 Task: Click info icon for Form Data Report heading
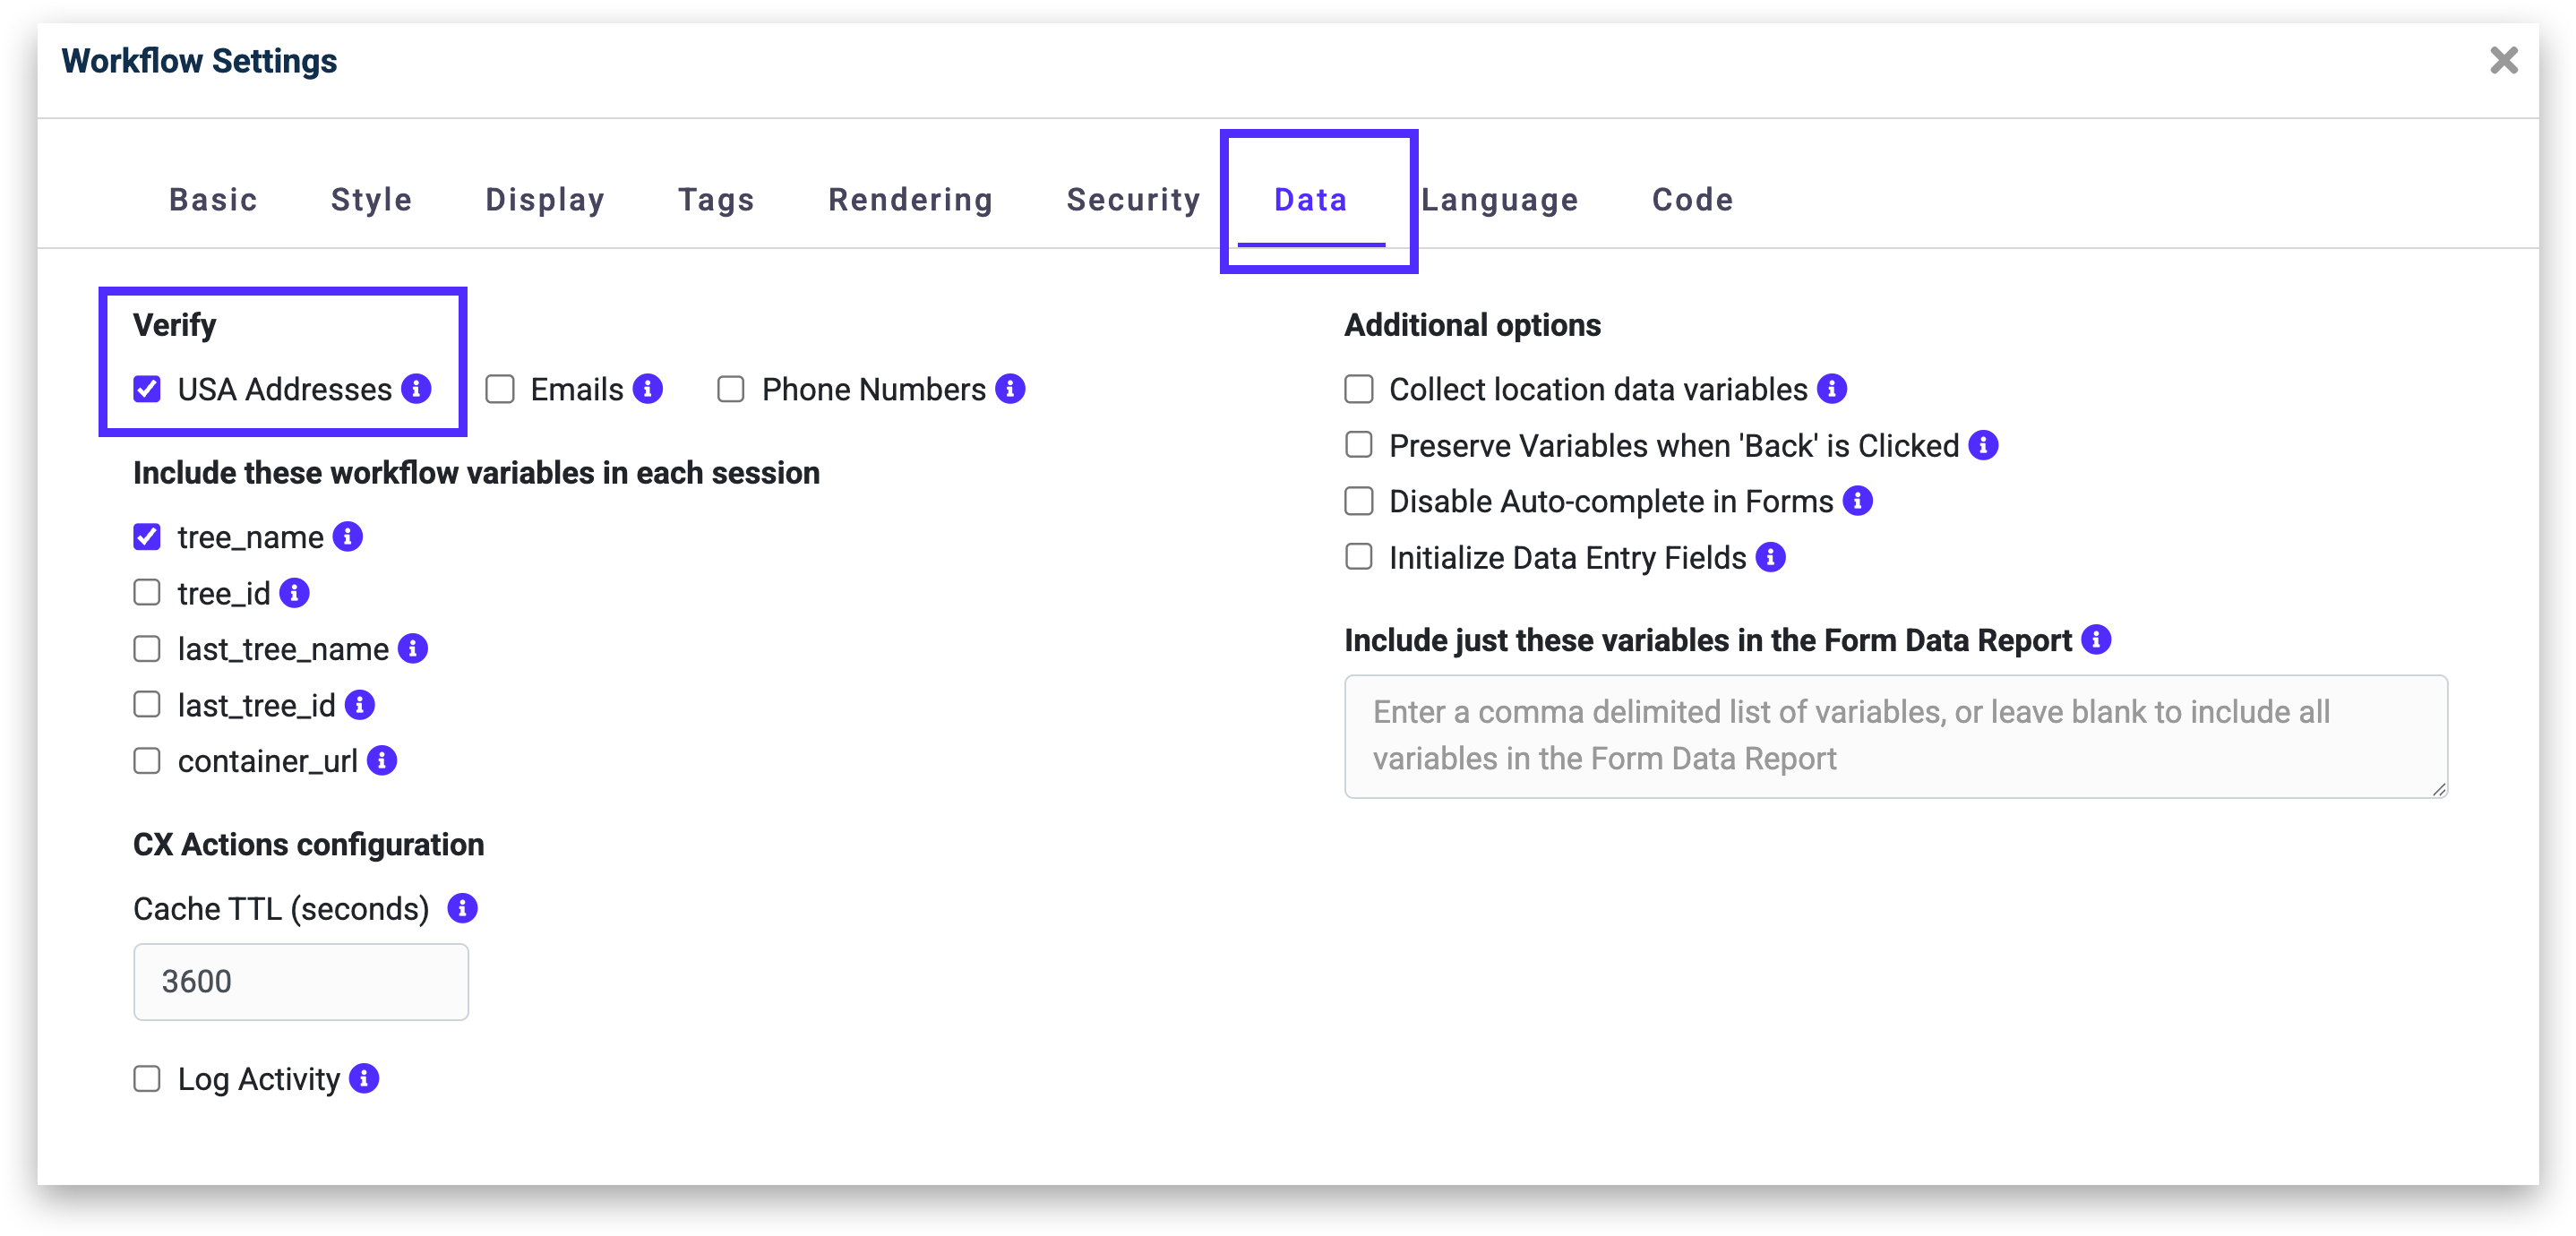tap(2096, 639)
